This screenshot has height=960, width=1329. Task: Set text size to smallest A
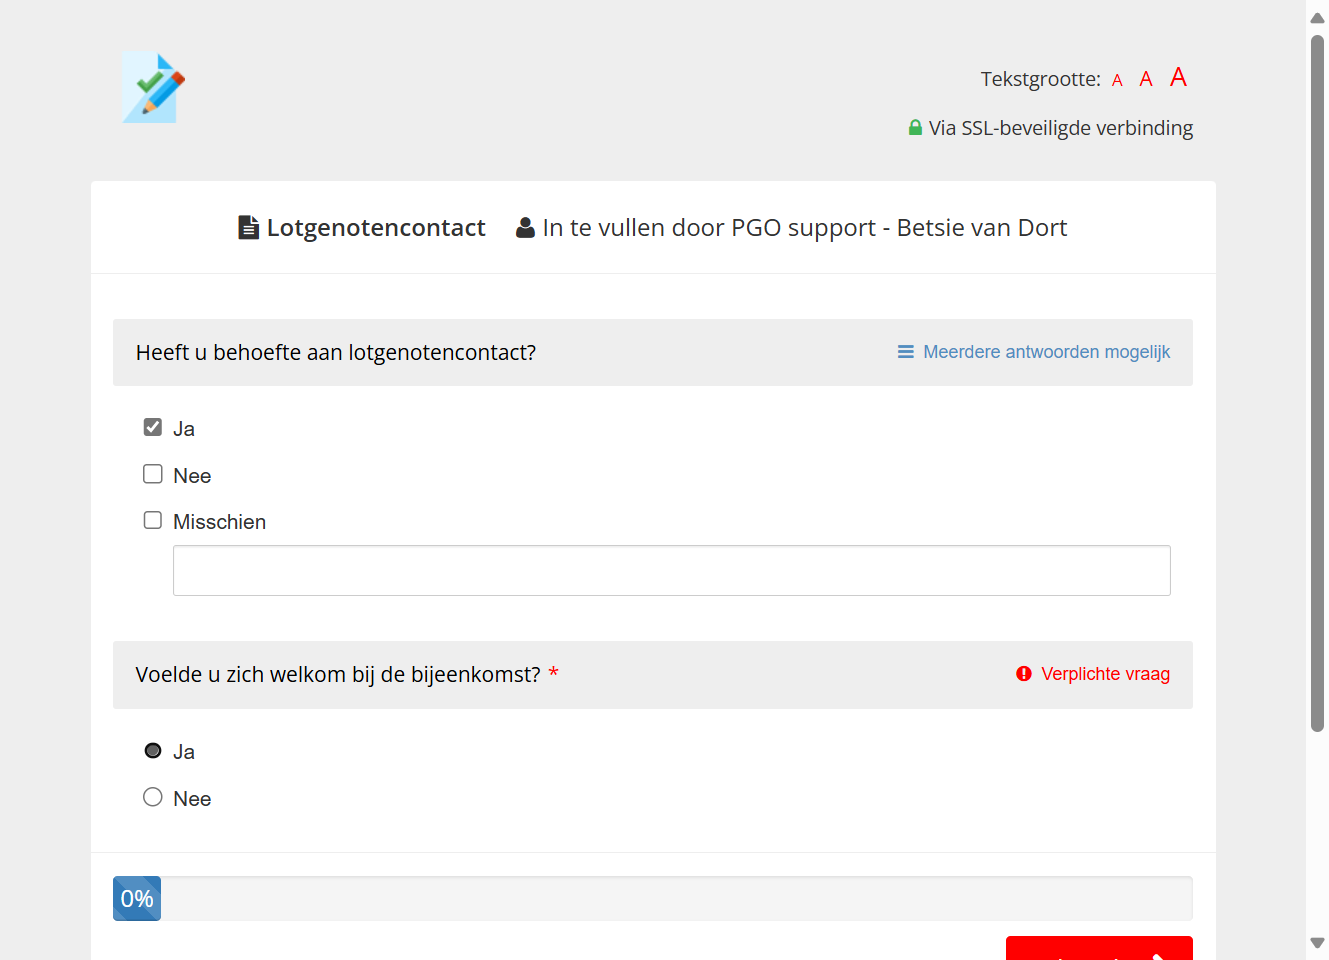click(1117, 80)
